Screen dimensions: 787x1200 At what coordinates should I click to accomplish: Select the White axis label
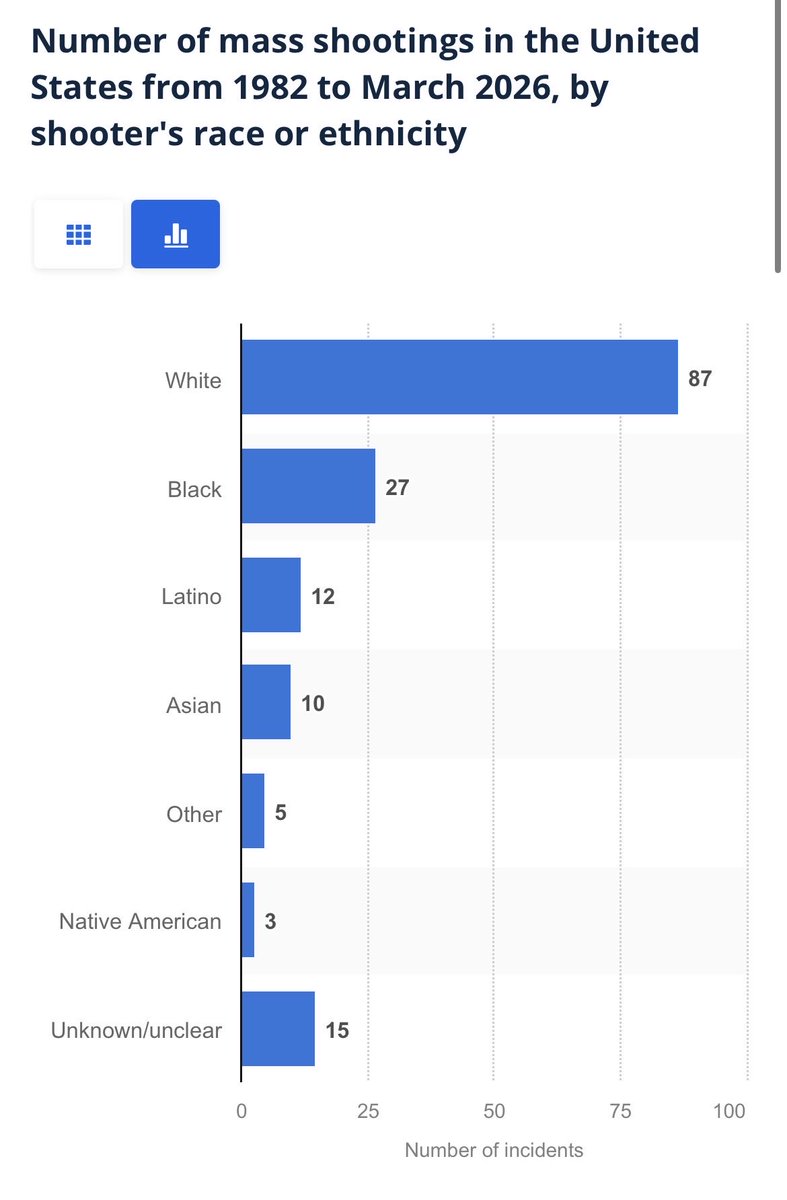click(x=194, y=381)
